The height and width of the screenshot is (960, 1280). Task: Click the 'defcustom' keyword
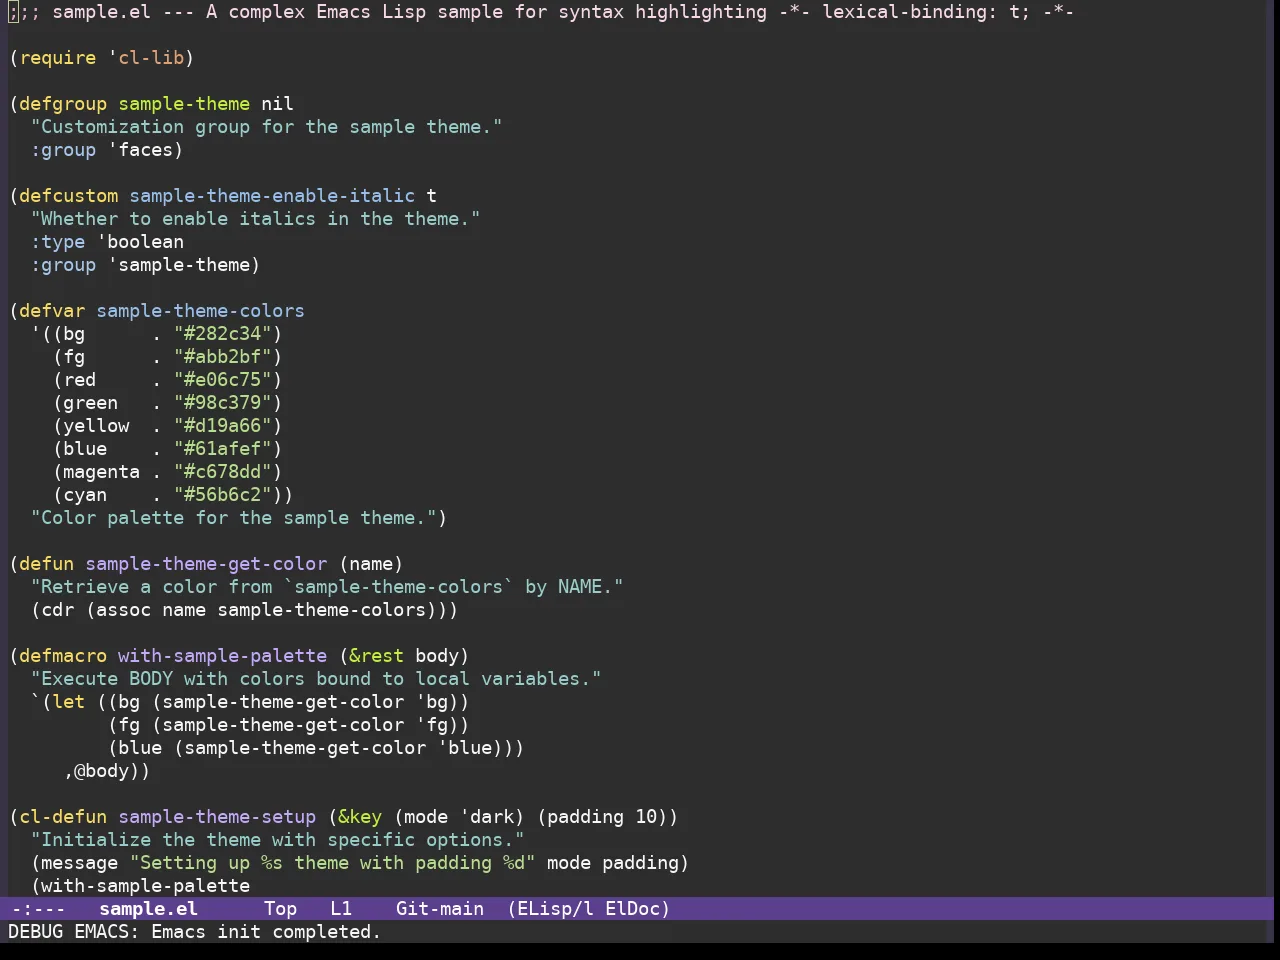68,195
